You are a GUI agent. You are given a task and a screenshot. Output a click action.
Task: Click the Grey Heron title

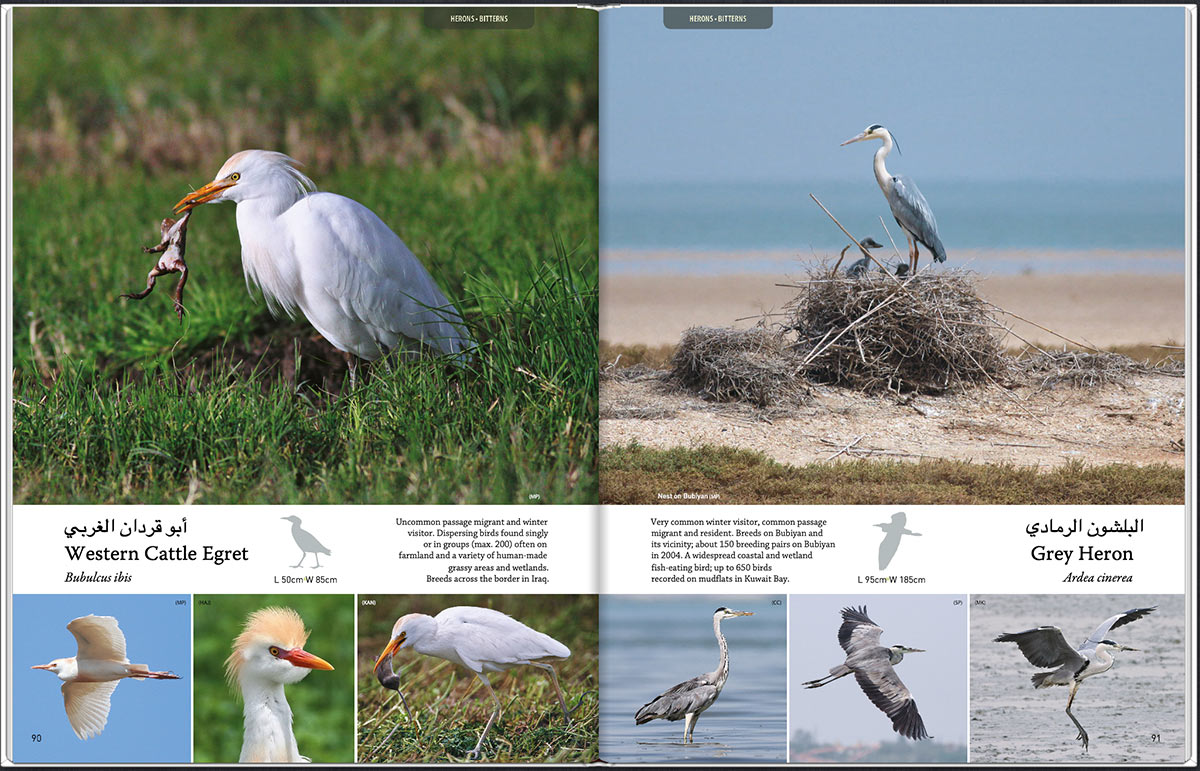click(1081, 554)
